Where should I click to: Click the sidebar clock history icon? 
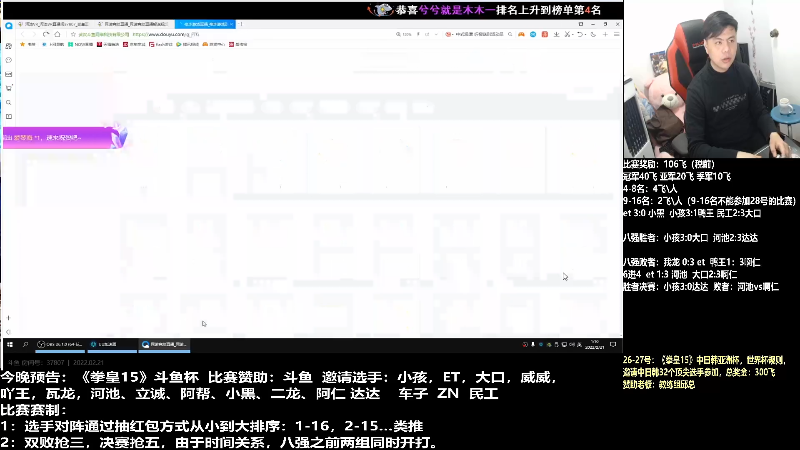9,60
